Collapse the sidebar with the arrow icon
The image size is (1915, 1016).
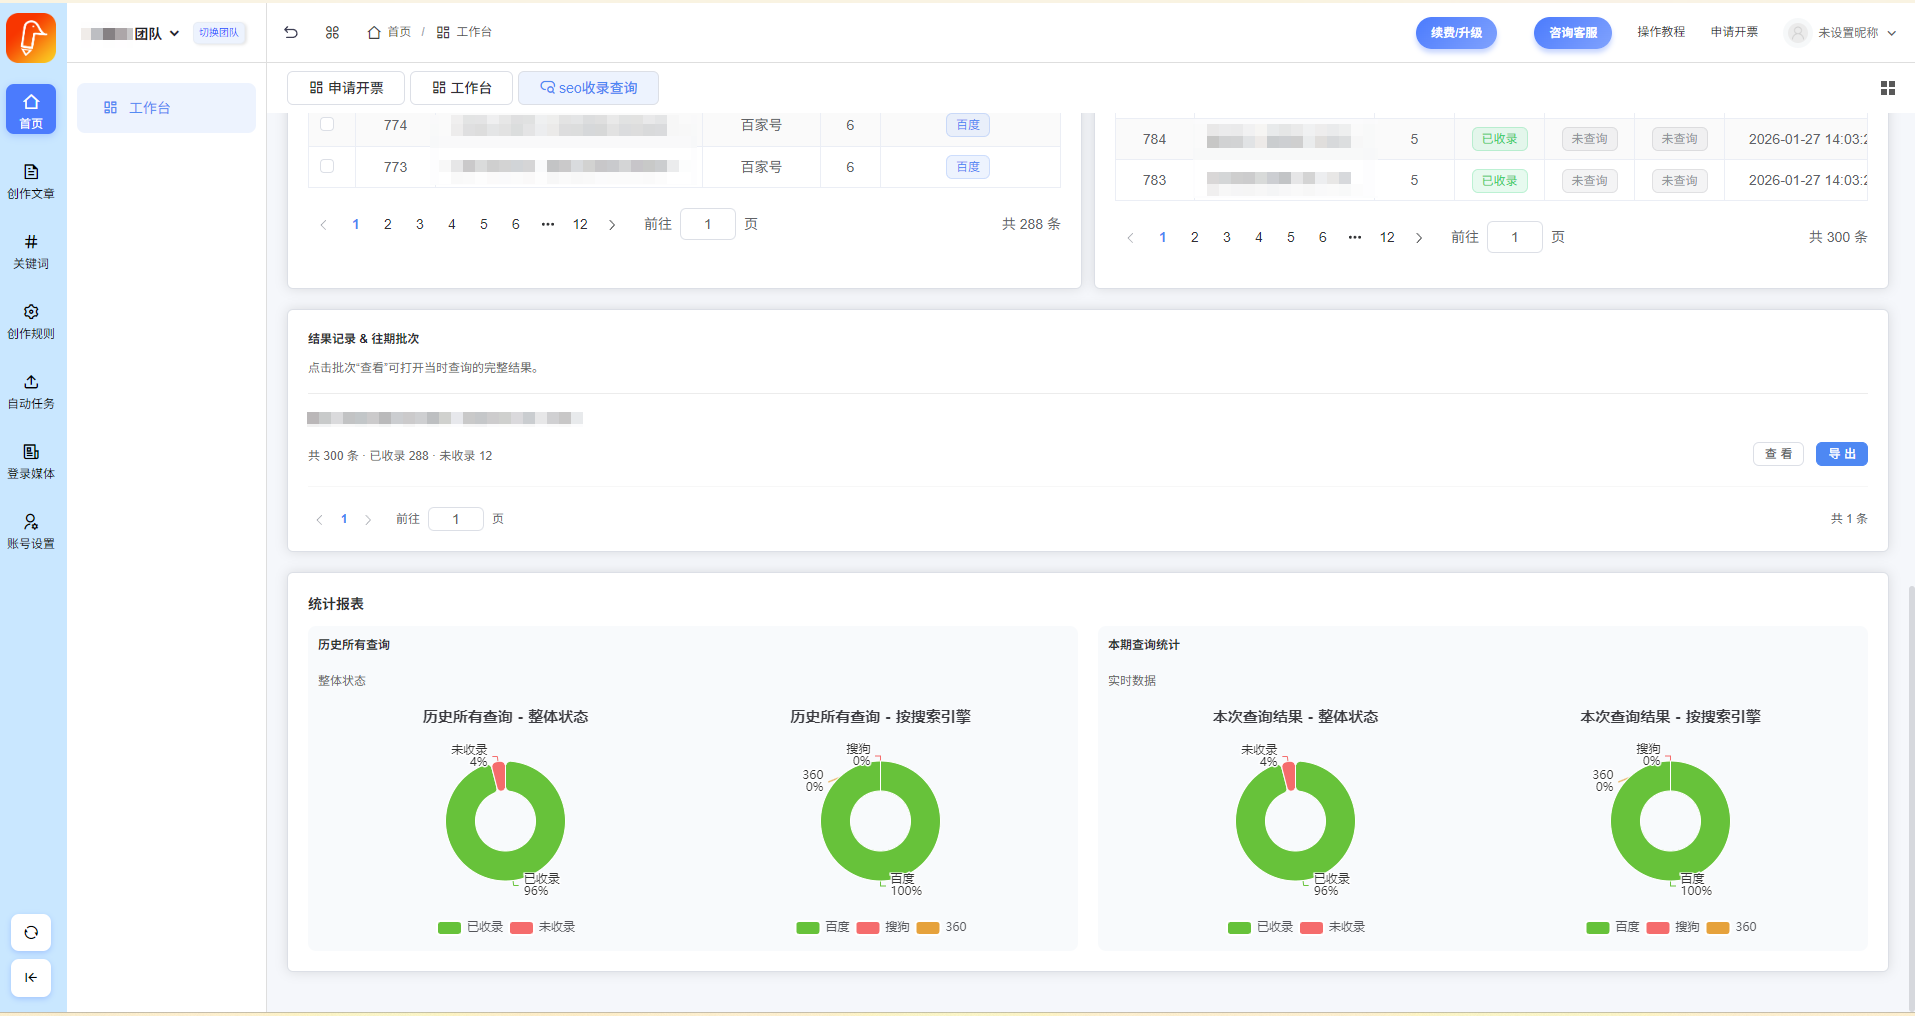31,977
